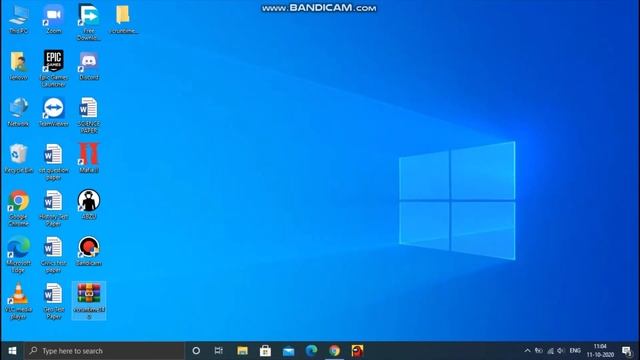Select the Discord desktop shortcut

click(89, 66)
